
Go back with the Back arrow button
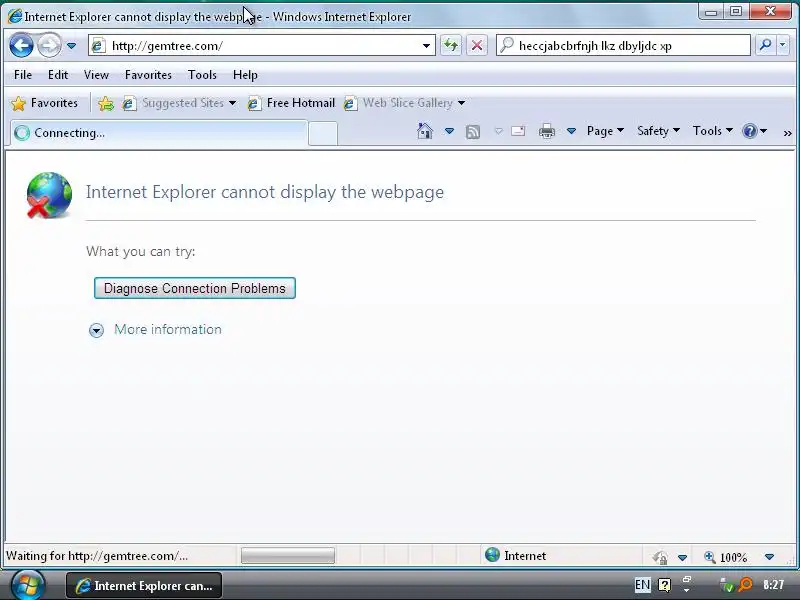21,46
